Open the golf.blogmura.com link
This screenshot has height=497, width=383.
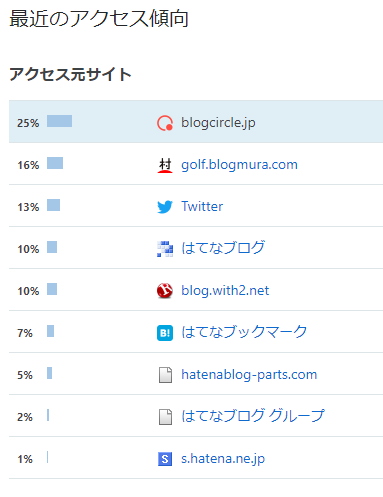[239, 165]
